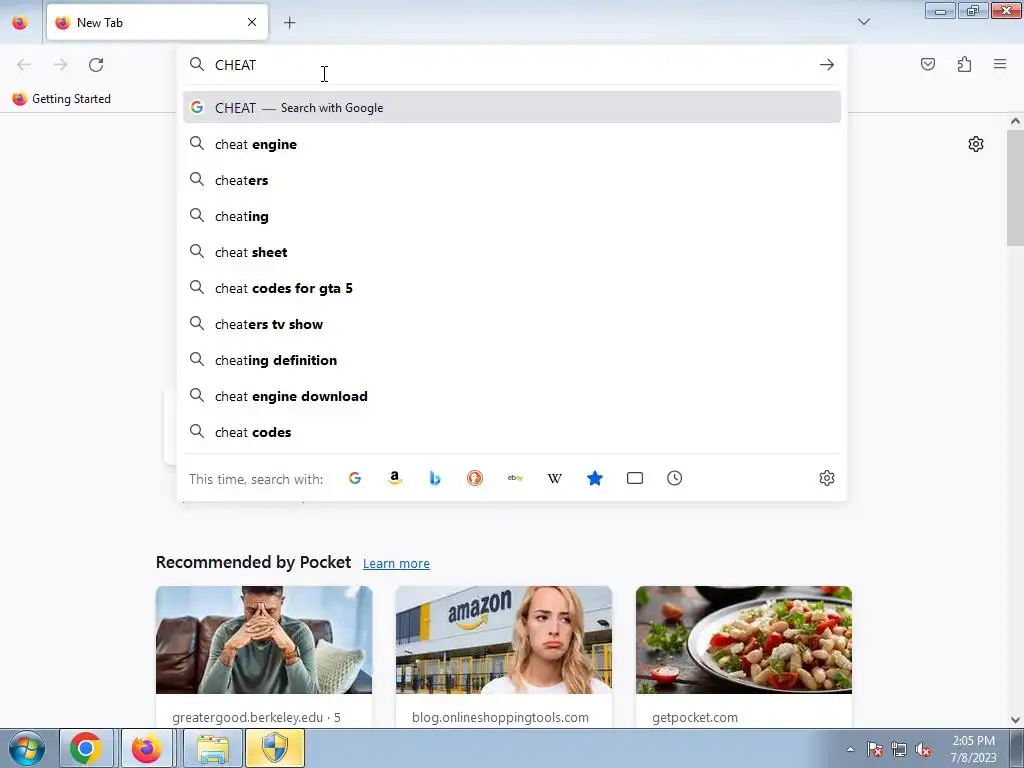Search with Google one-off icon
1024x768 pixels.
tap(355, 478)
